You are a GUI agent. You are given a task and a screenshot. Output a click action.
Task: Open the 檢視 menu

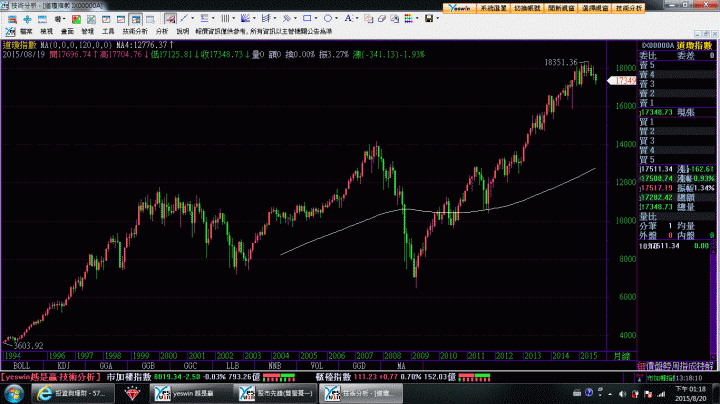coord(46,31)
